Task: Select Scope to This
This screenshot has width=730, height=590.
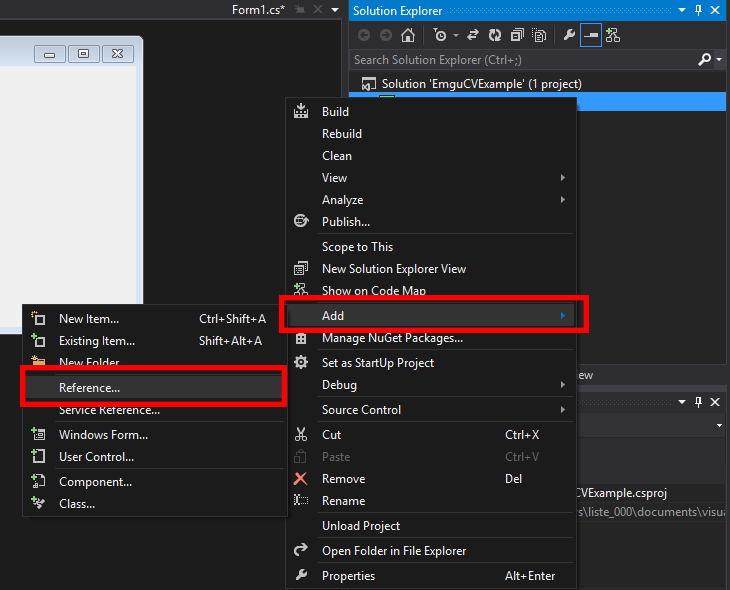Action: [431, 247]
